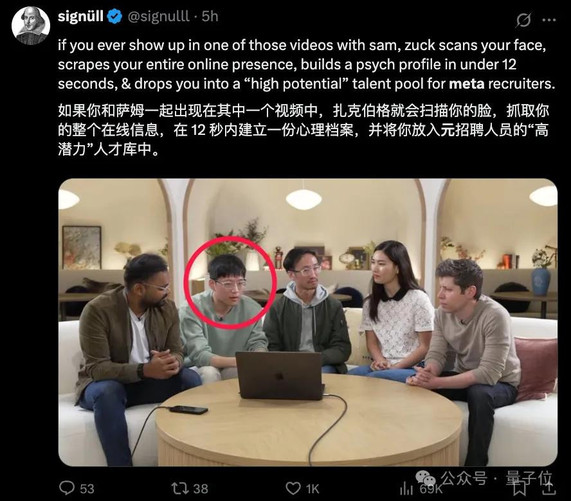Open the signüll profile avatar picture
The width and height of the screenshot is (571, 501).
point(31,25)
